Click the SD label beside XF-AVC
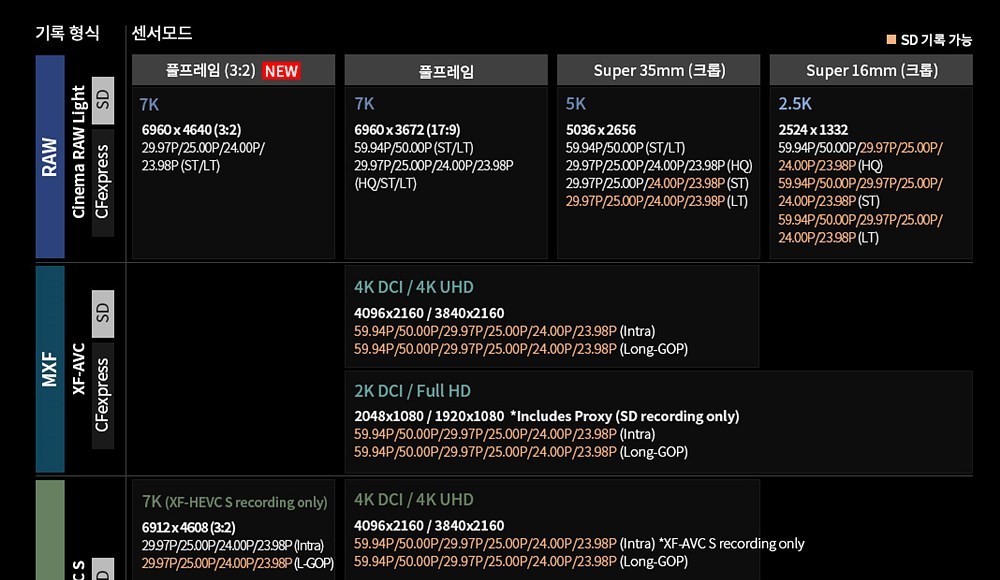 (103, 314)
